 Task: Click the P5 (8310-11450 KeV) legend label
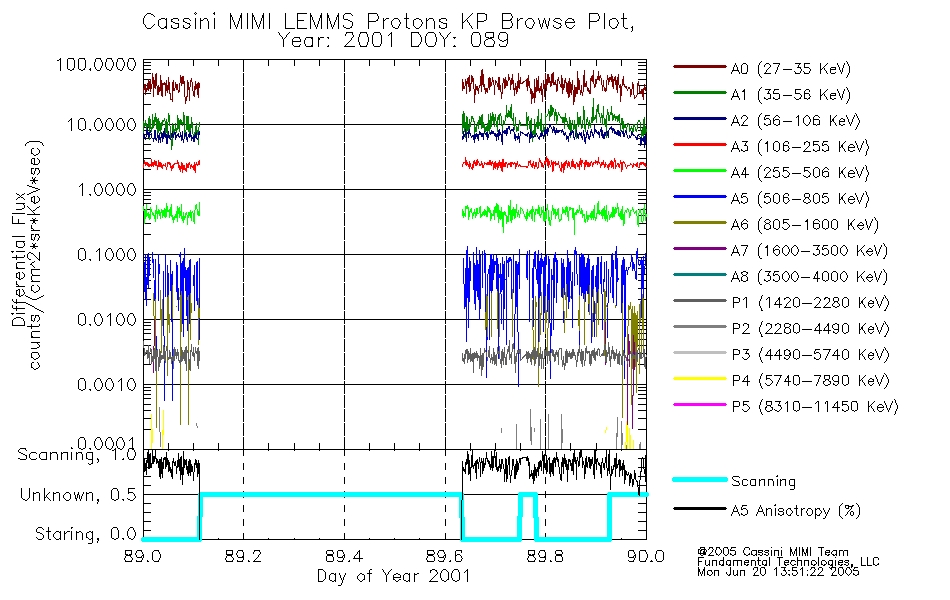tap(815, 407)
